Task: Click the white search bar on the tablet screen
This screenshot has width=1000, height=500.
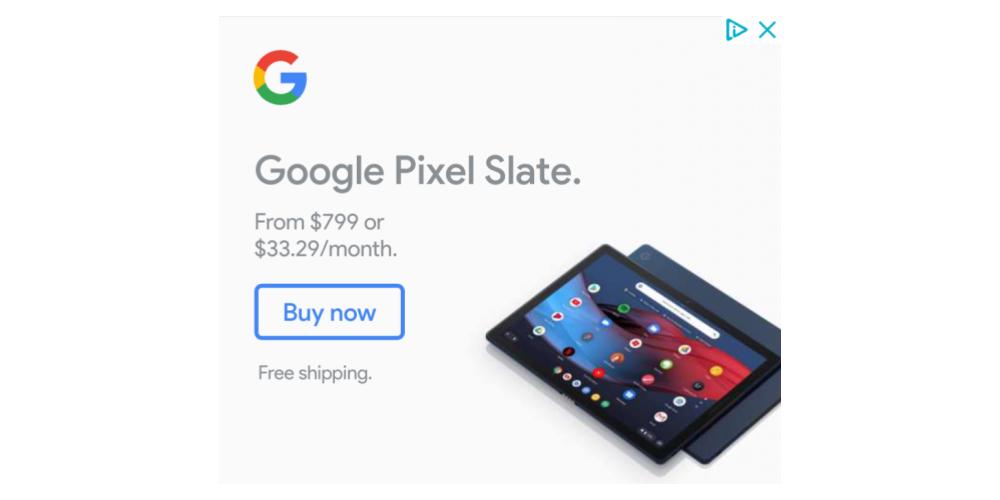Action: coord(678,311)
